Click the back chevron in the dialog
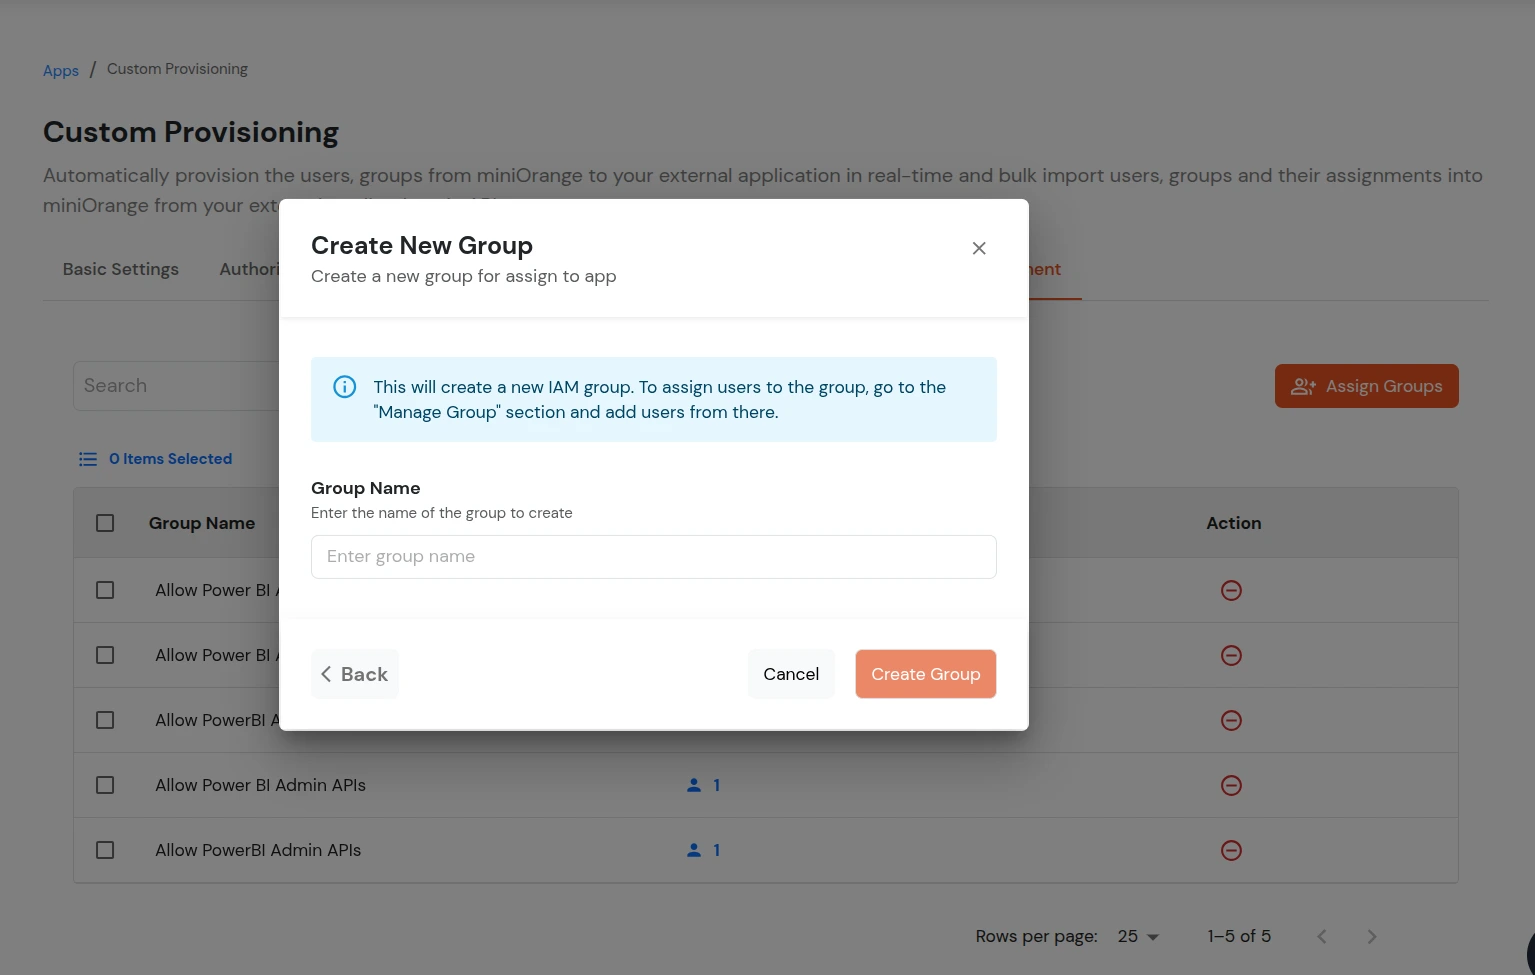 [326, 674]
